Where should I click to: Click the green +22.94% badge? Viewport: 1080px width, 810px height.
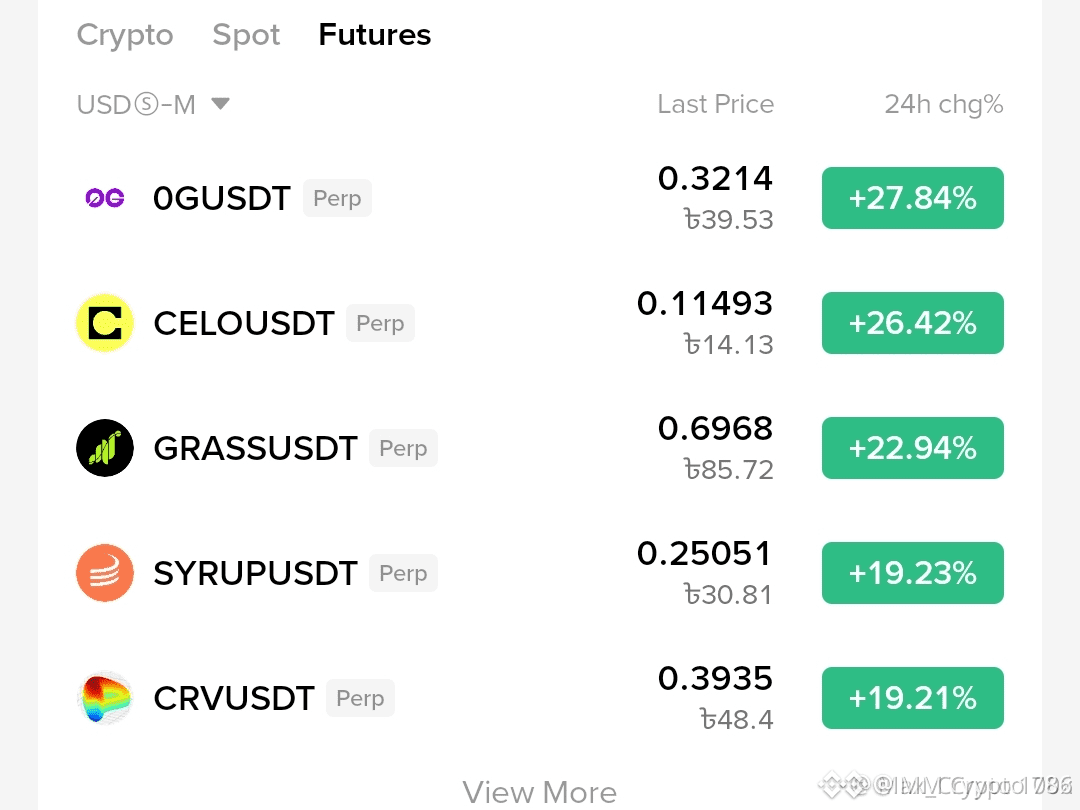click(x=913, y=448)
